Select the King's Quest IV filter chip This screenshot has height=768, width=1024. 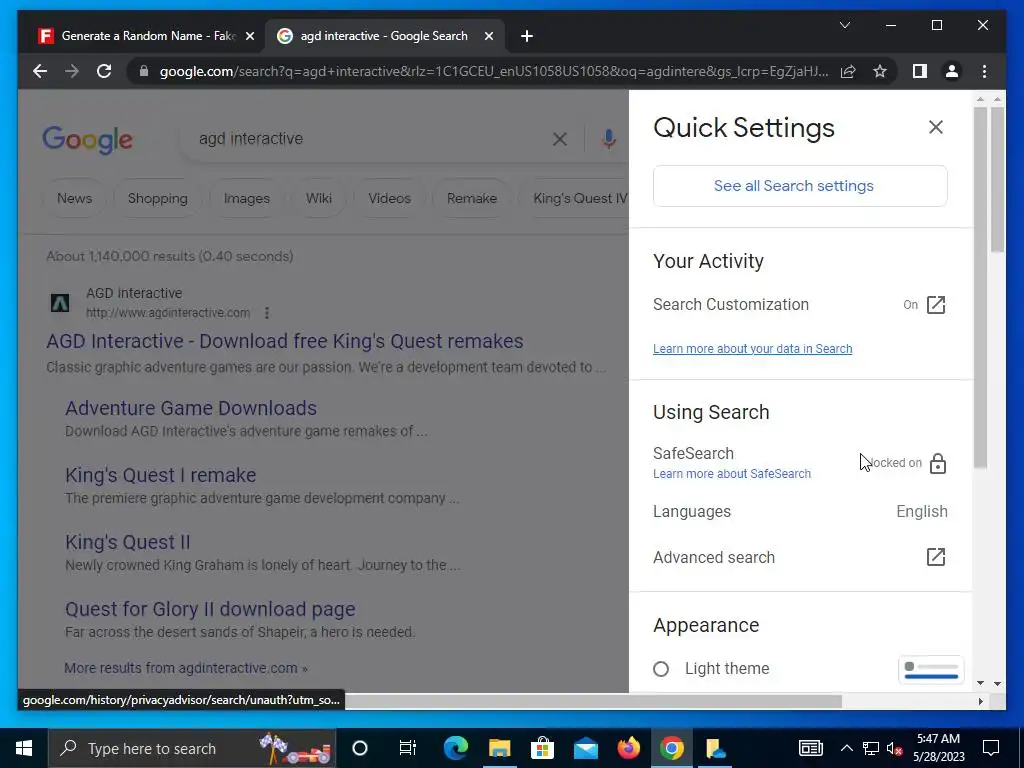click(573, 199)
